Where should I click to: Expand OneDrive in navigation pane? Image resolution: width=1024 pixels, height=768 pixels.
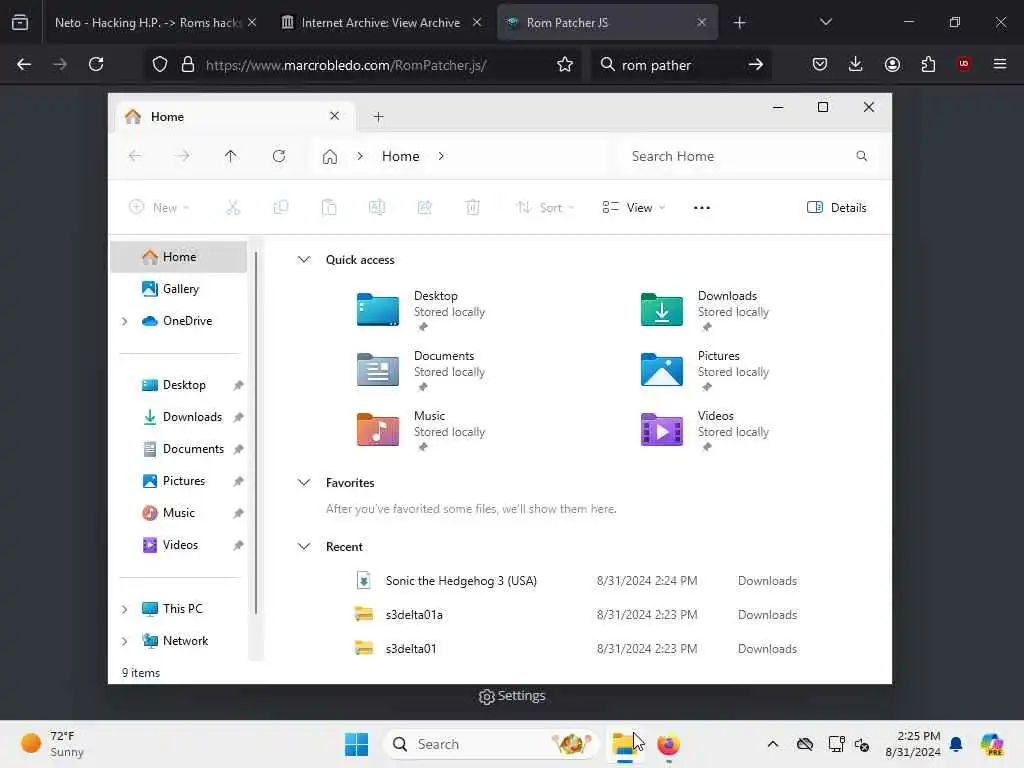click(125, 321)
